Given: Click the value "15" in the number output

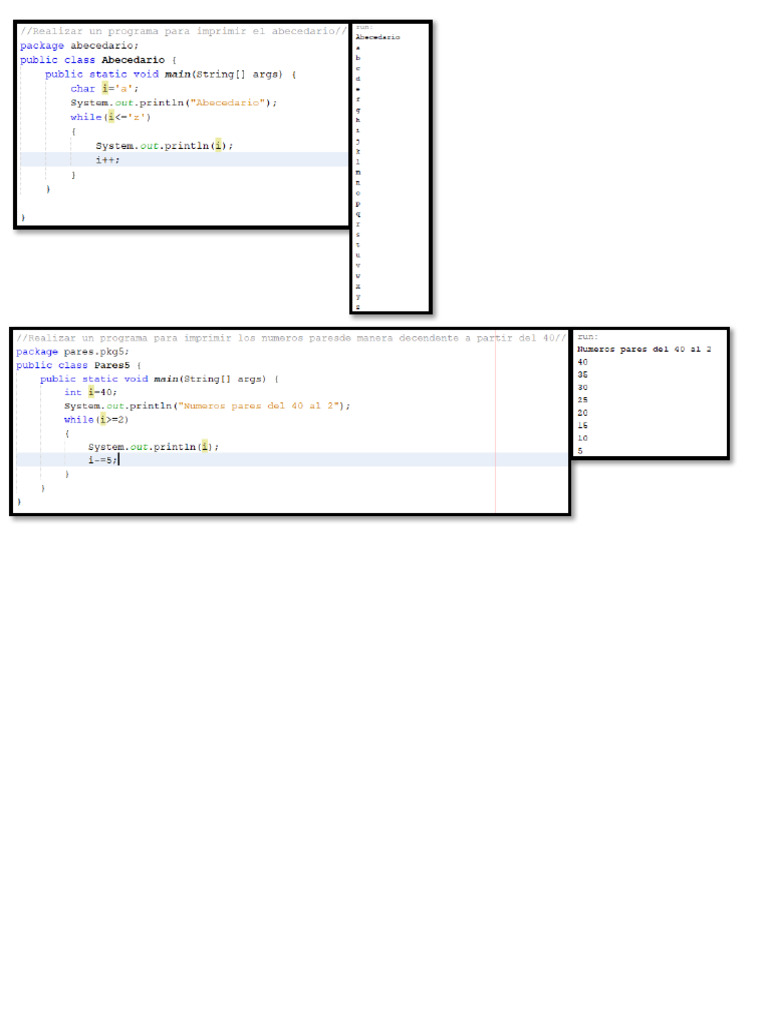Looking at the screenshot, I should tap(583, 426).
